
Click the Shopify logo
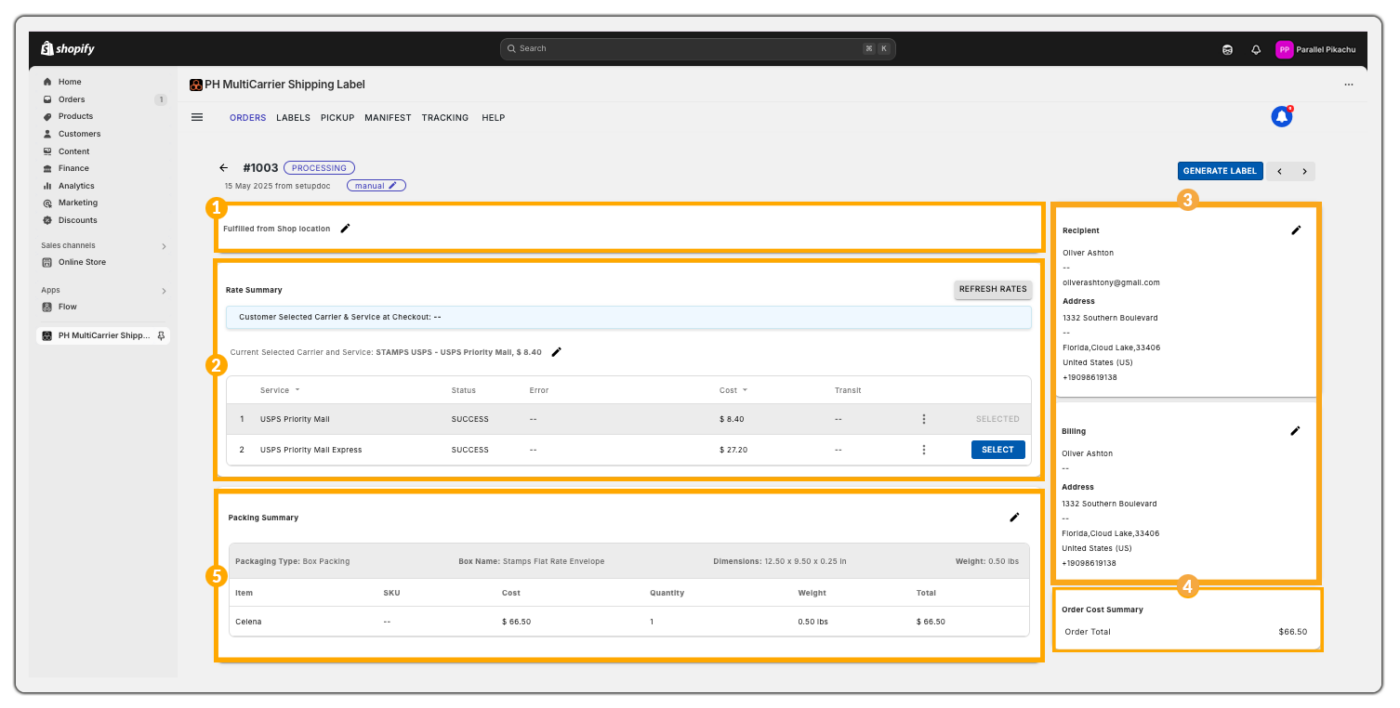click(67, 48)
